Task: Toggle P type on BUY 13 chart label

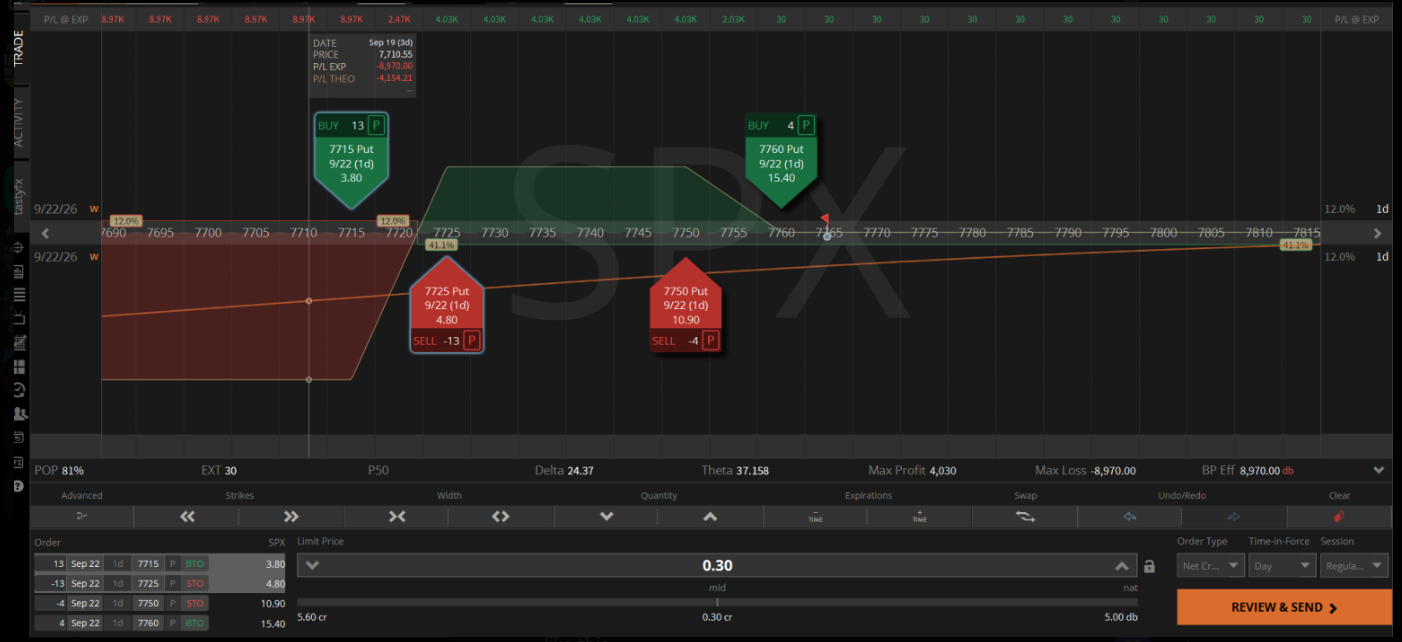Action: point(376,125)
